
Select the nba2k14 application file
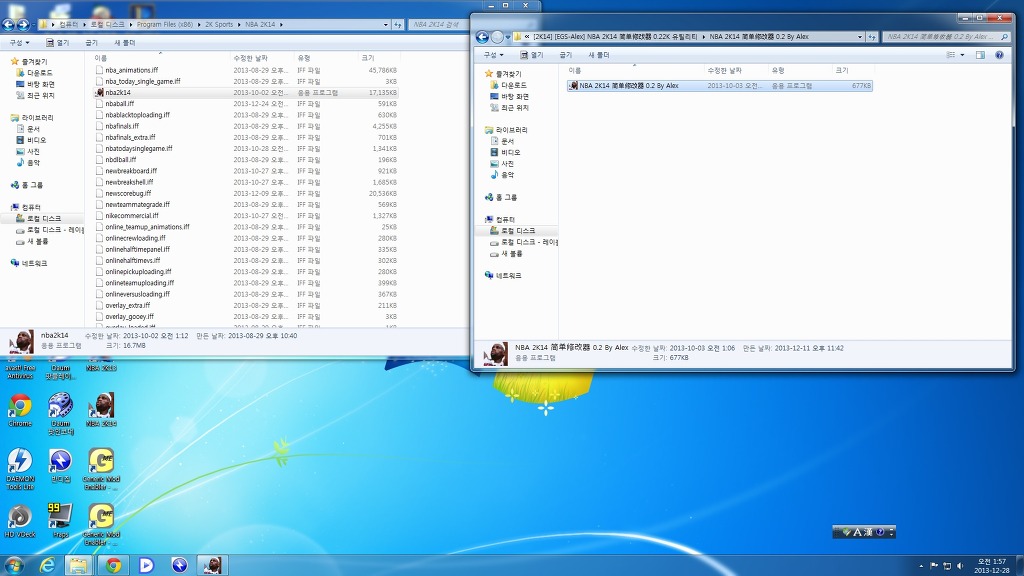pos(118,92)
